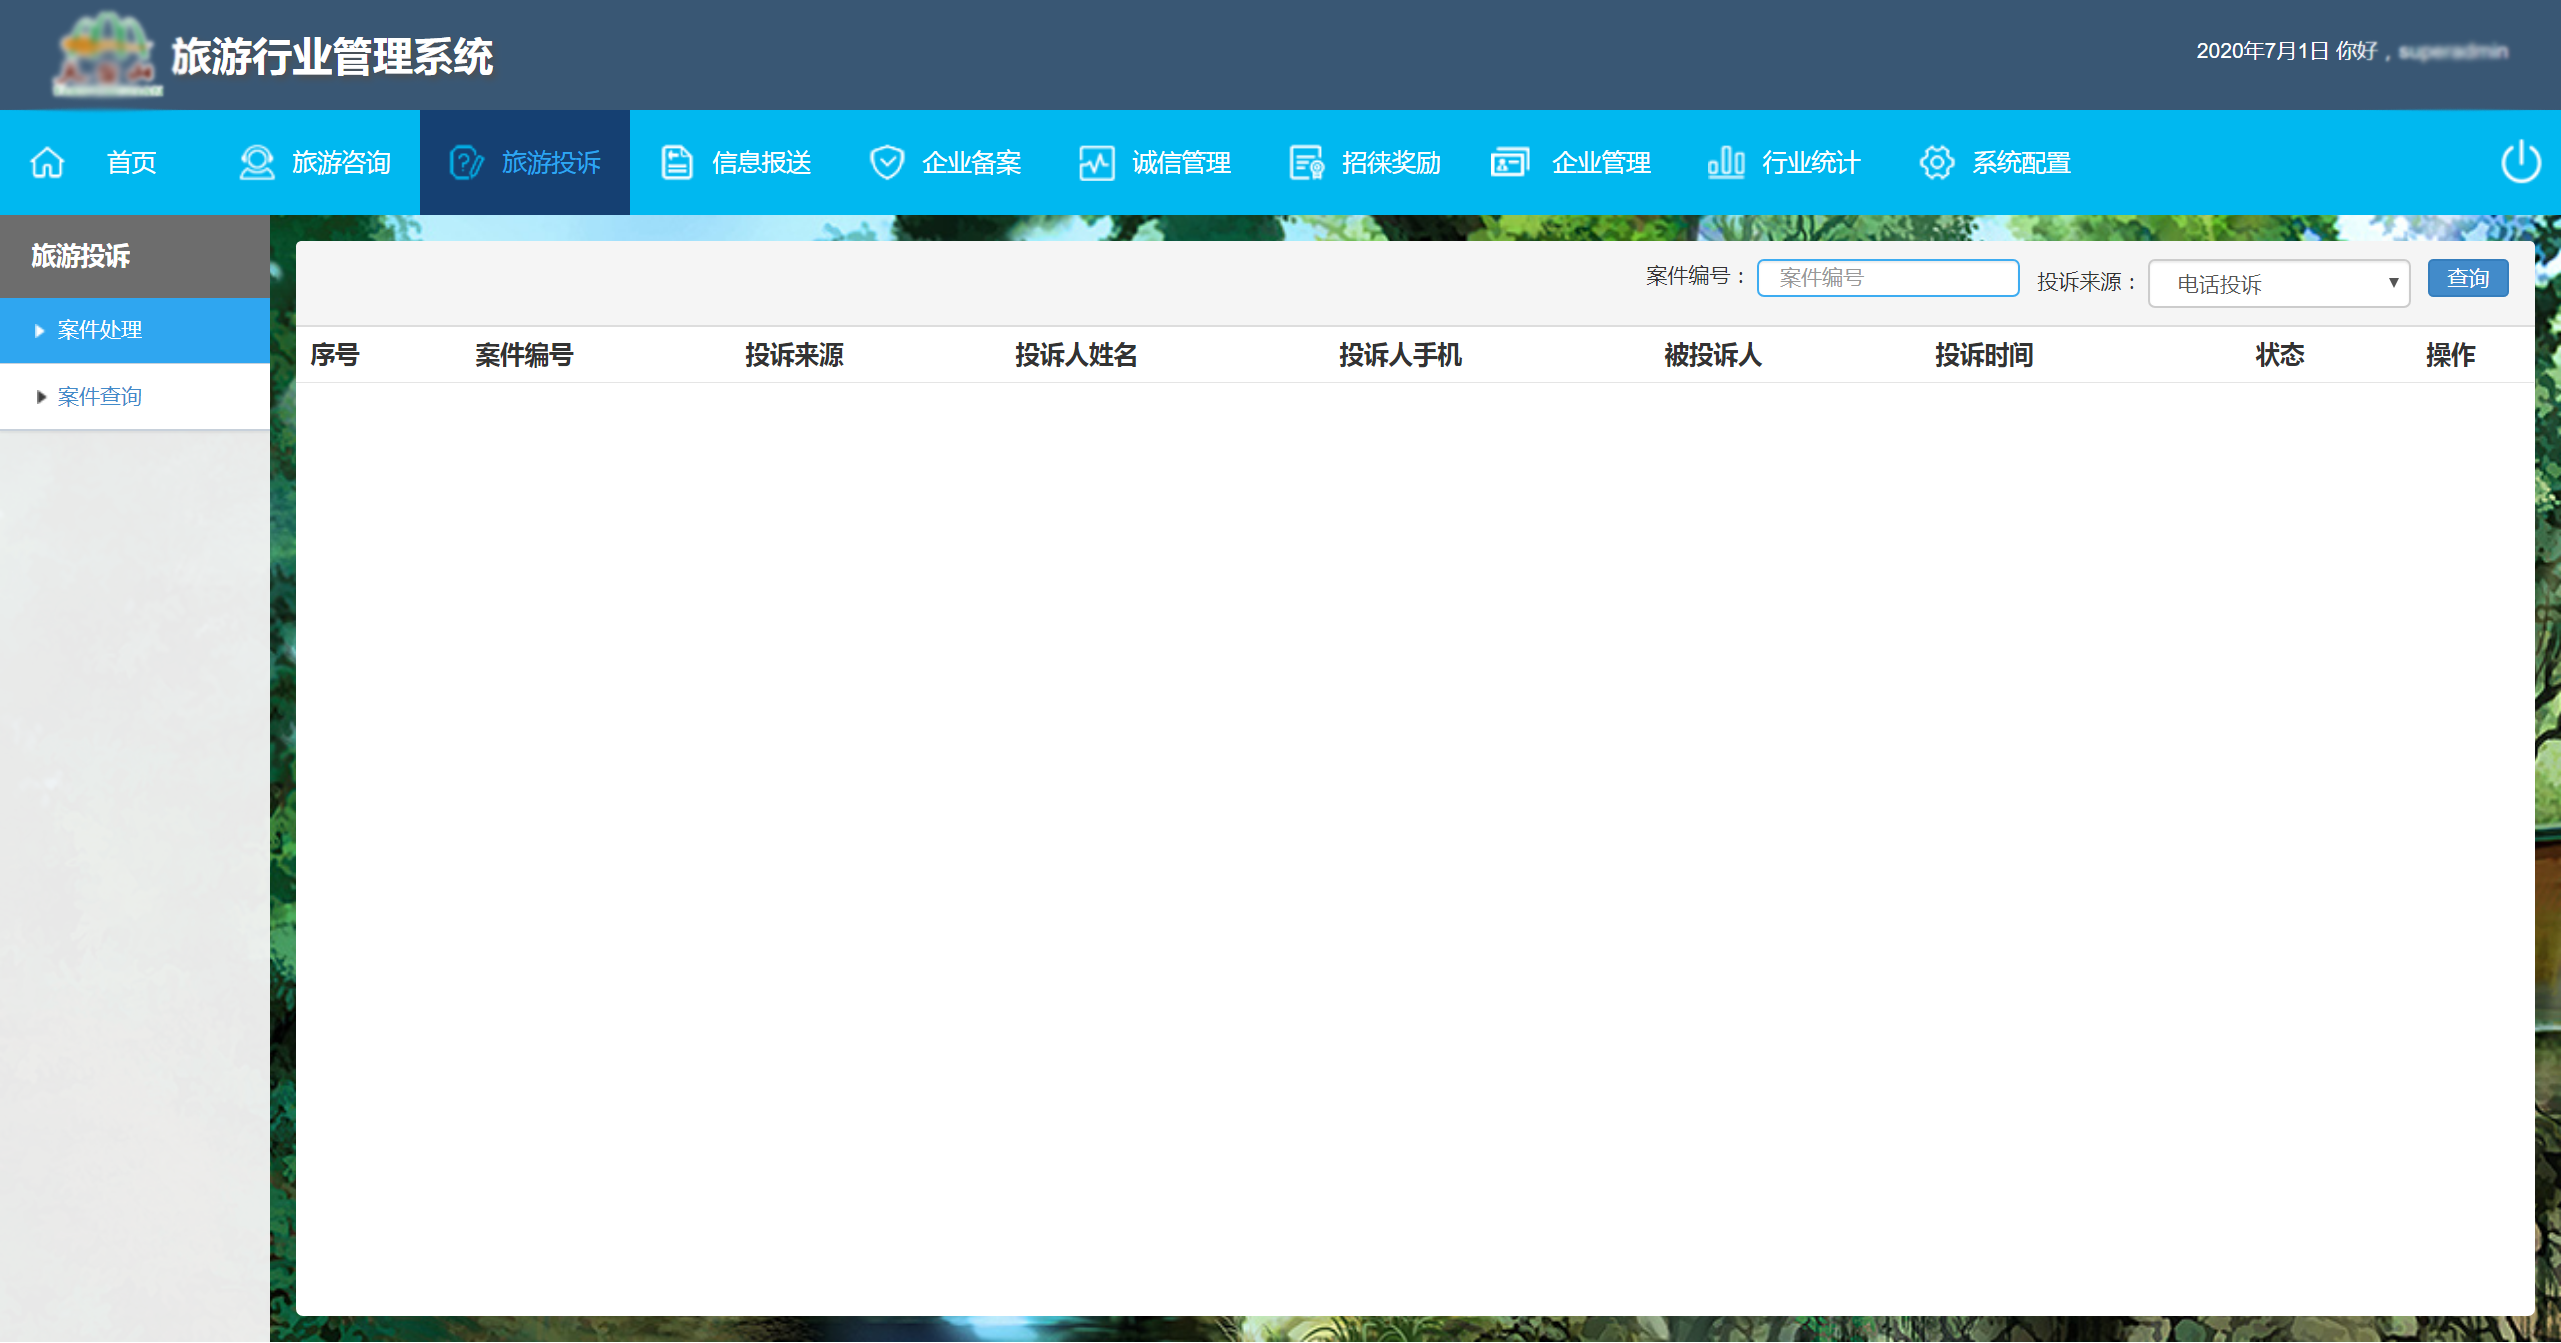Click the 诚信管理 chart pulse icon
This screenshot has height=1343, width=2561.
(x=1096, y=162)
